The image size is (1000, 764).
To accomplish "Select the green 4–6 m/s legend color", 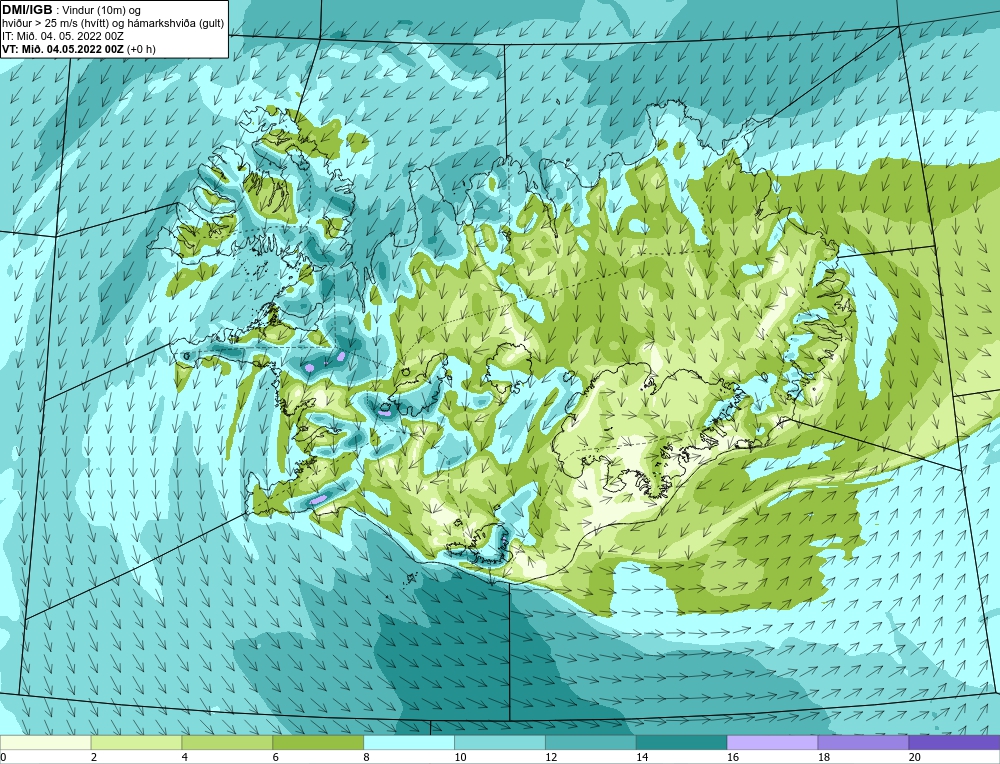I will [227, 742].
